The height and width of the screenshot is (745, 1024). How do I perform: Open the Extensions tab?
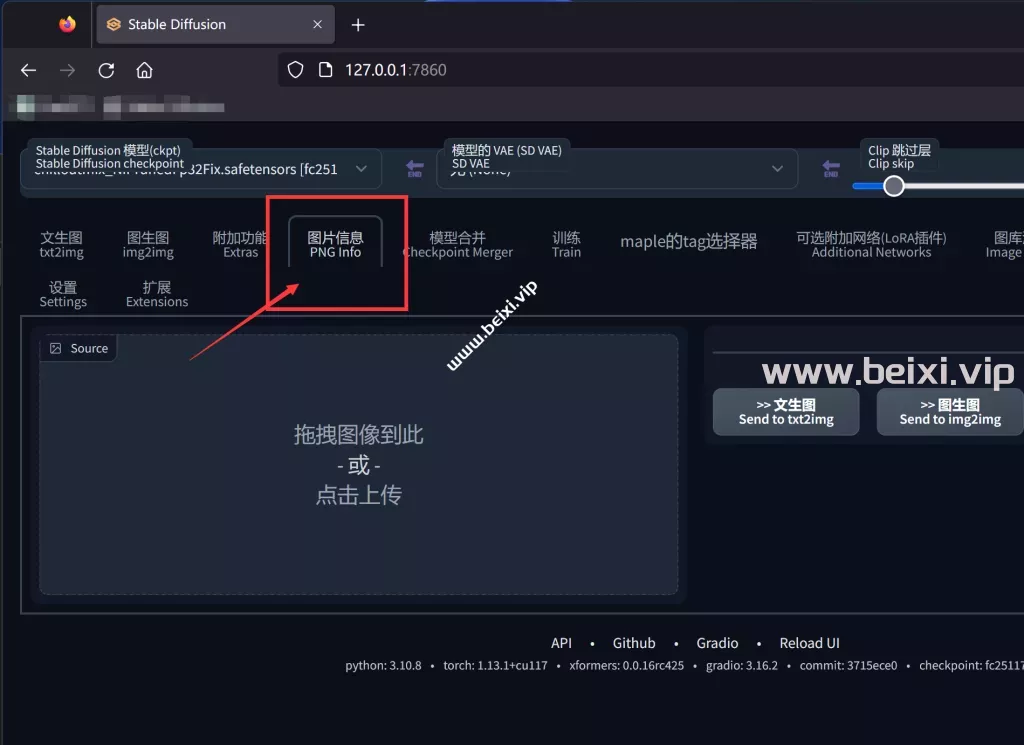(157, 294)
